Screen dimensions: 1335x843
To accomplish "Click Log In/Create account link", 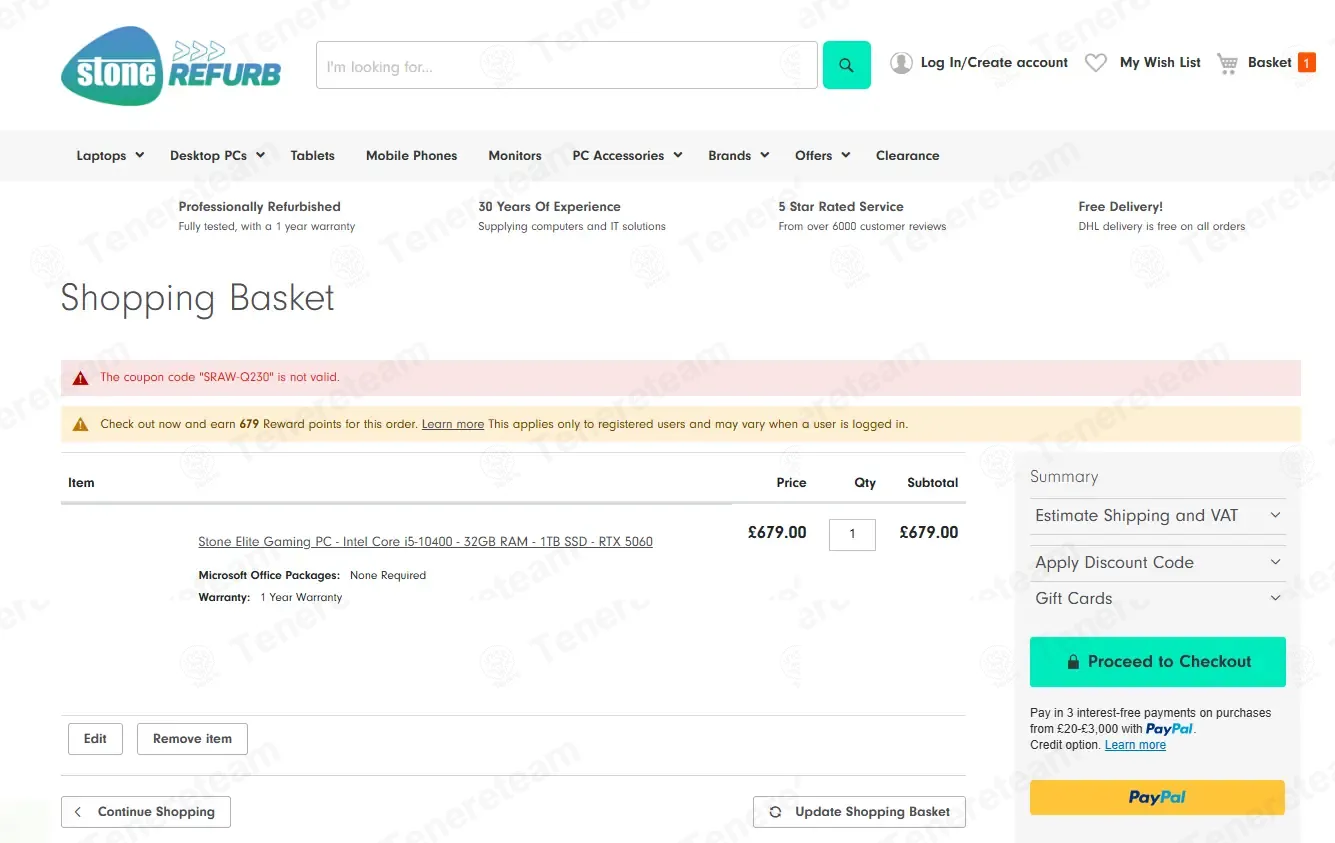I will coord(994,63).
